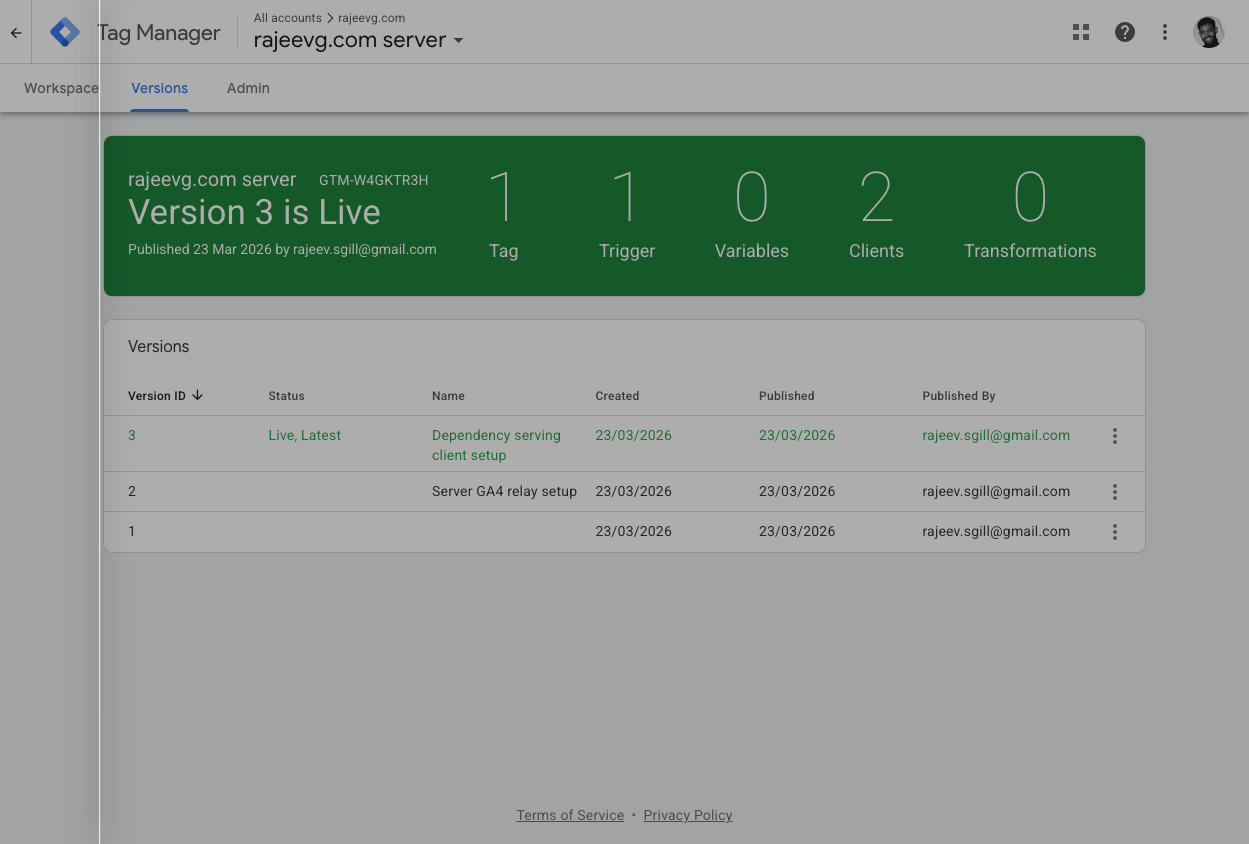Expand the container selector dropdown arrow
Viewport: 1249px width, 844px height.
(x=458, y=41)
